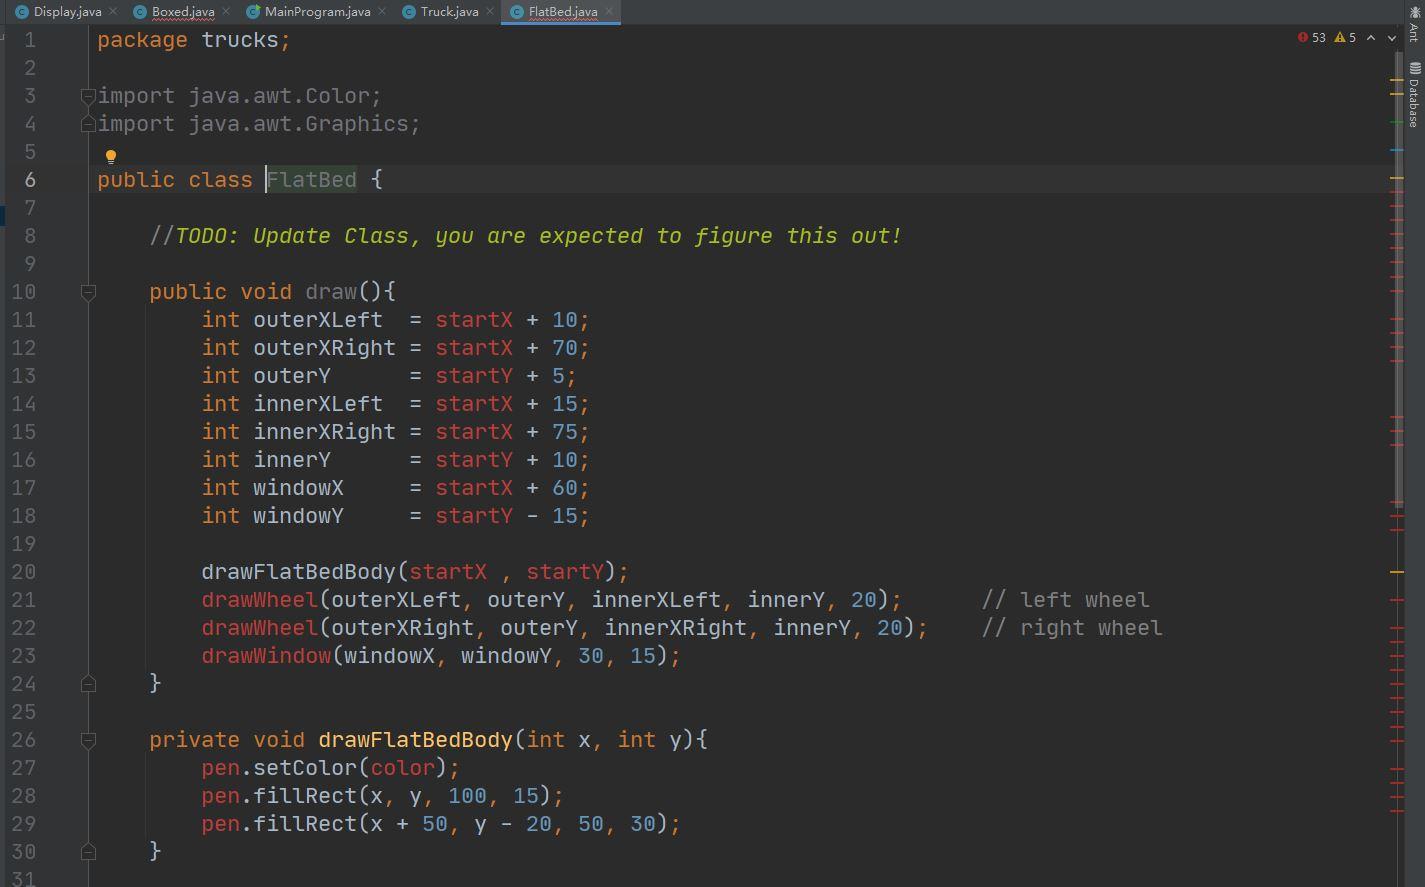Click the windowY variable declaration
The height and width of the screenshot is (887, 1425).
[x=298, y=516]
